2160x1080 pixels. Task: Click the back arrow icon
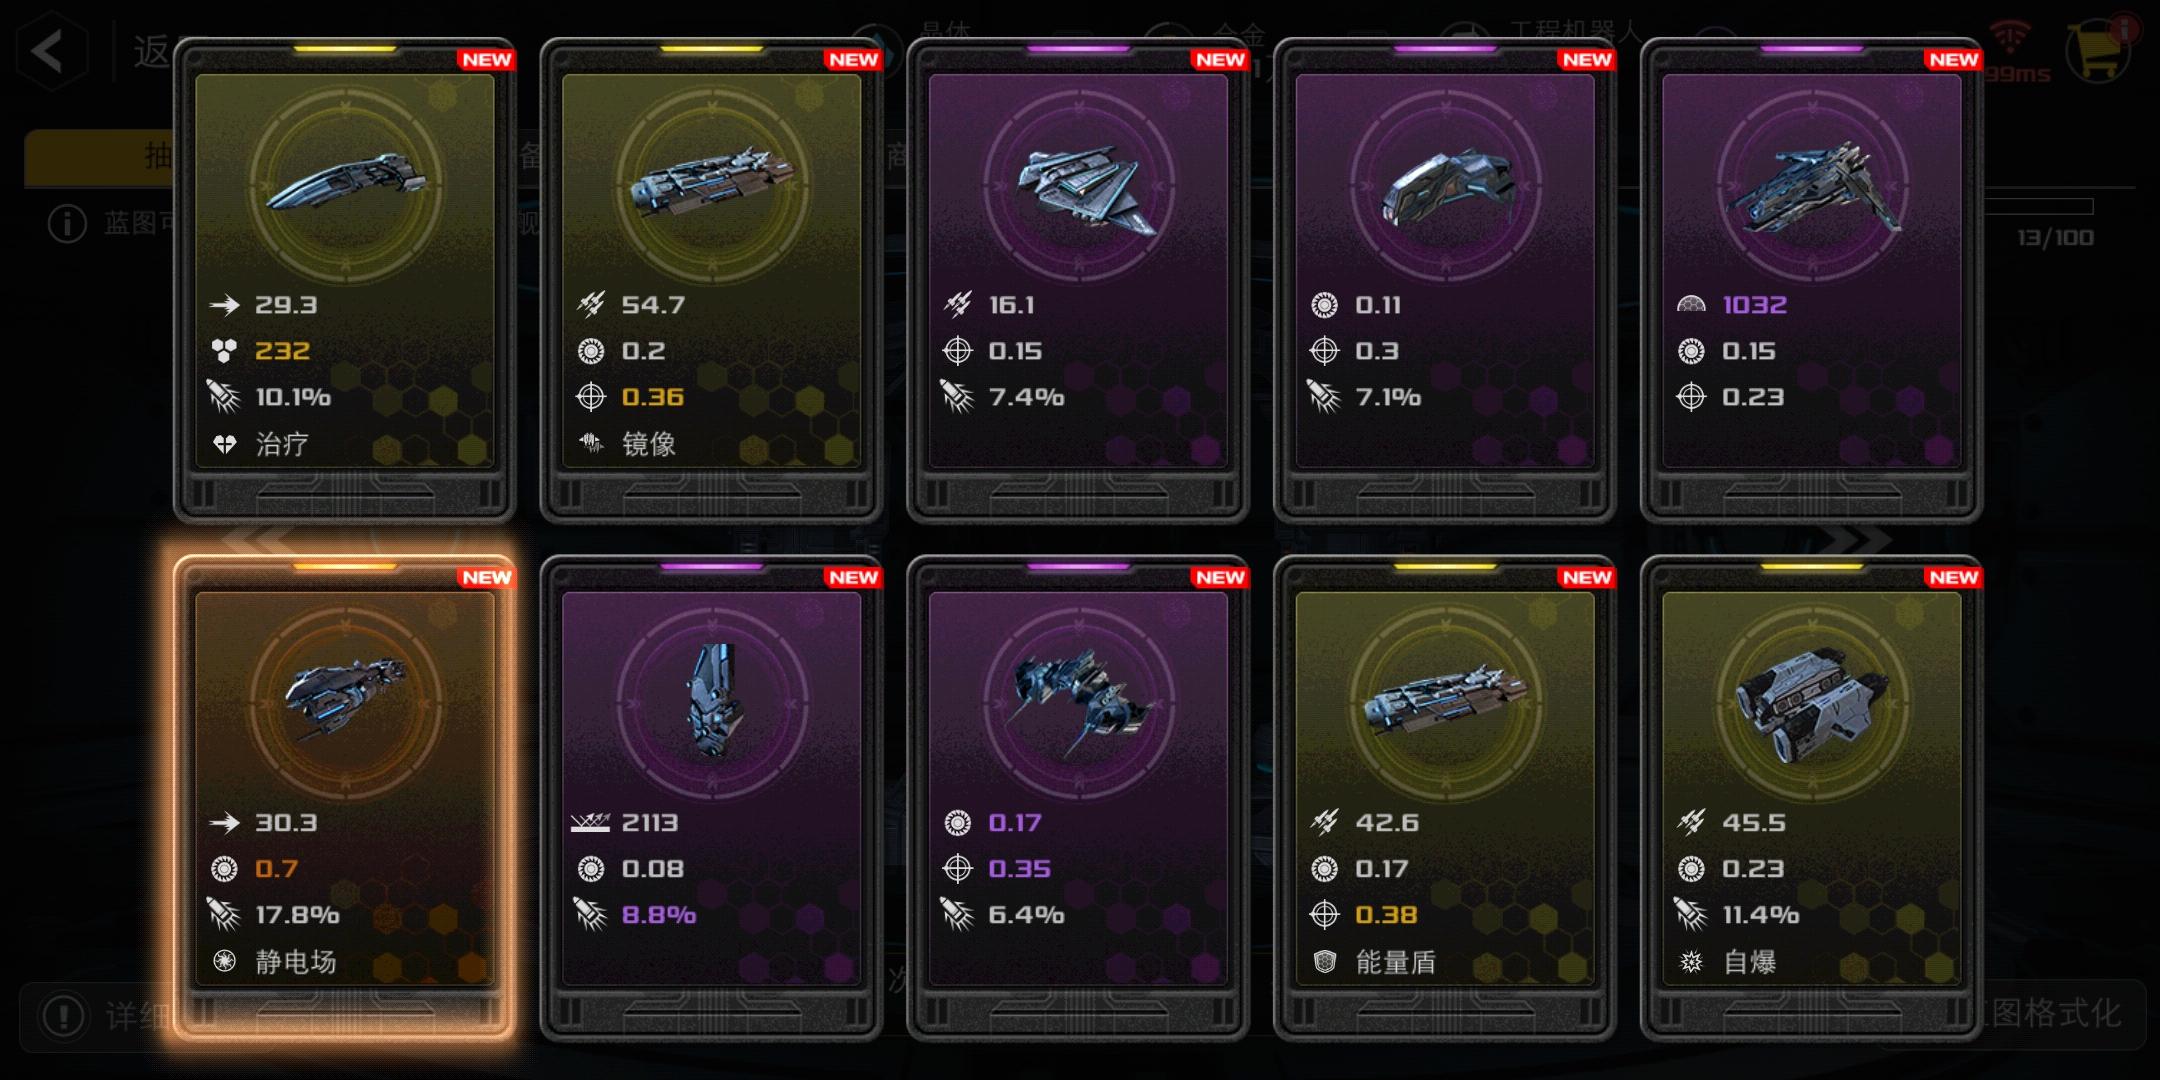tap(50, 51)
